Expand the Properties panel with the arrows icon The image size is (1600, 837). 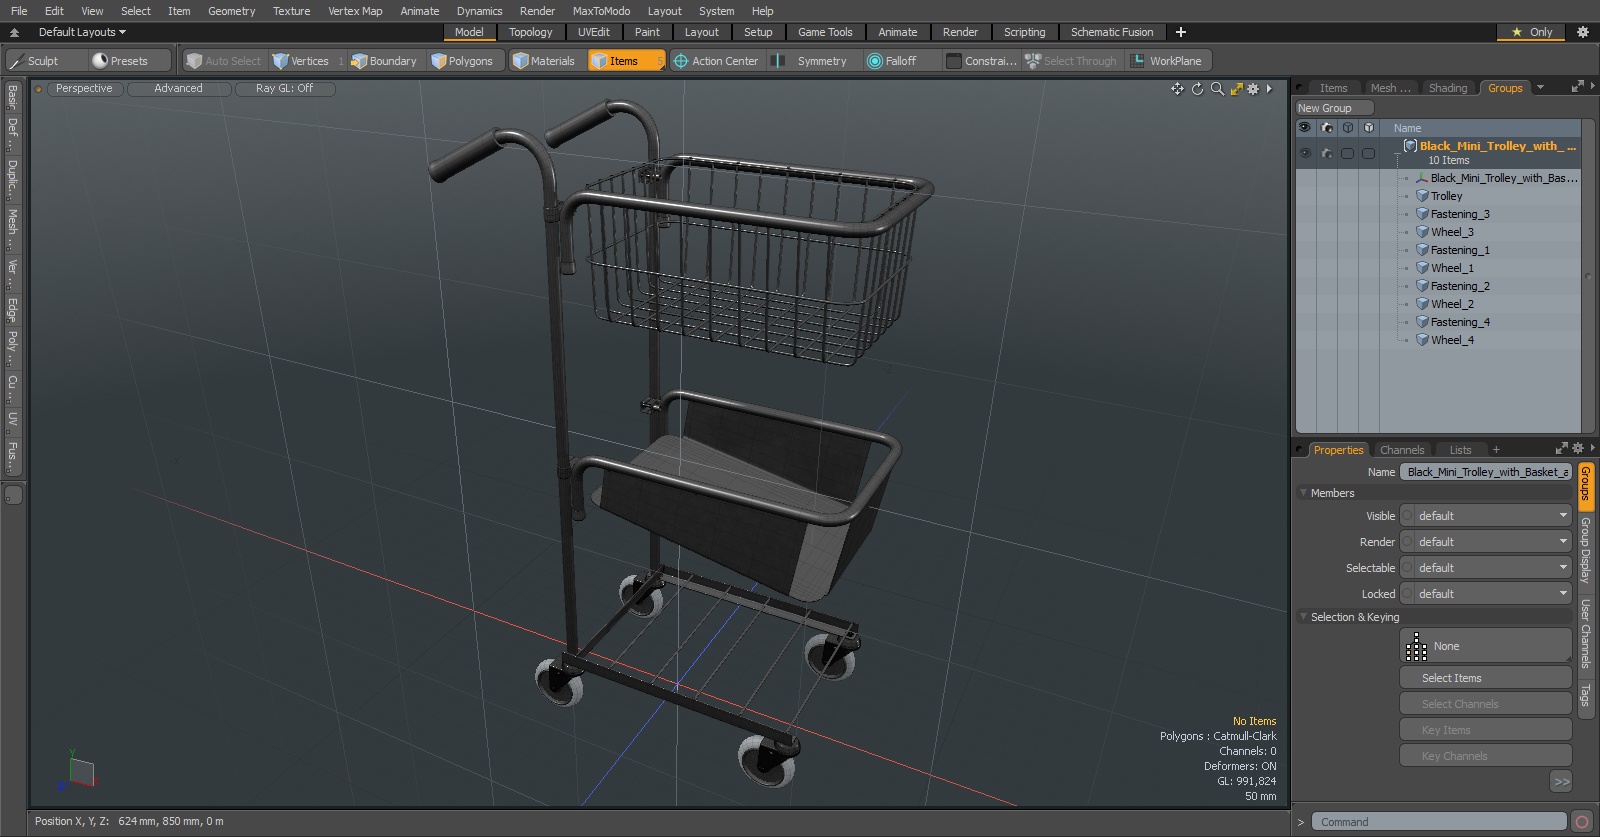(1562, 448)
